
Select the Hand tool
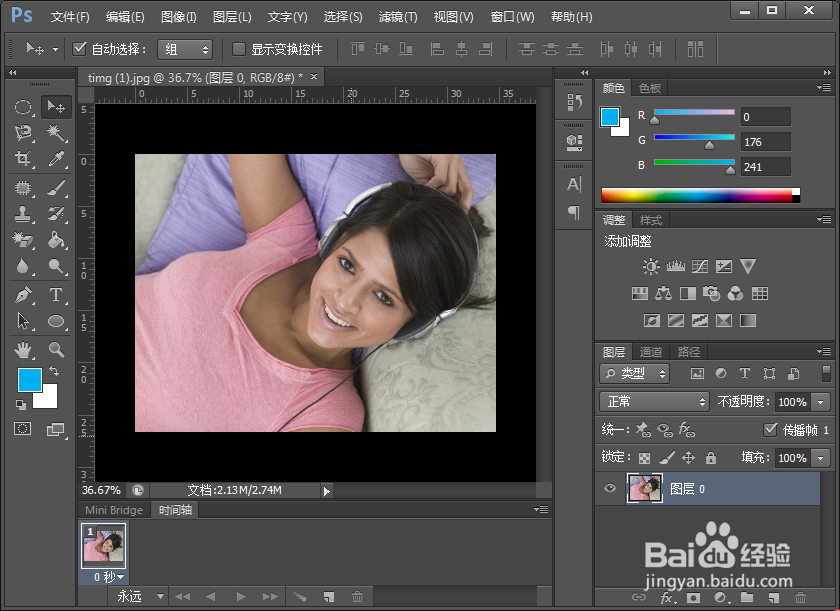23,350
